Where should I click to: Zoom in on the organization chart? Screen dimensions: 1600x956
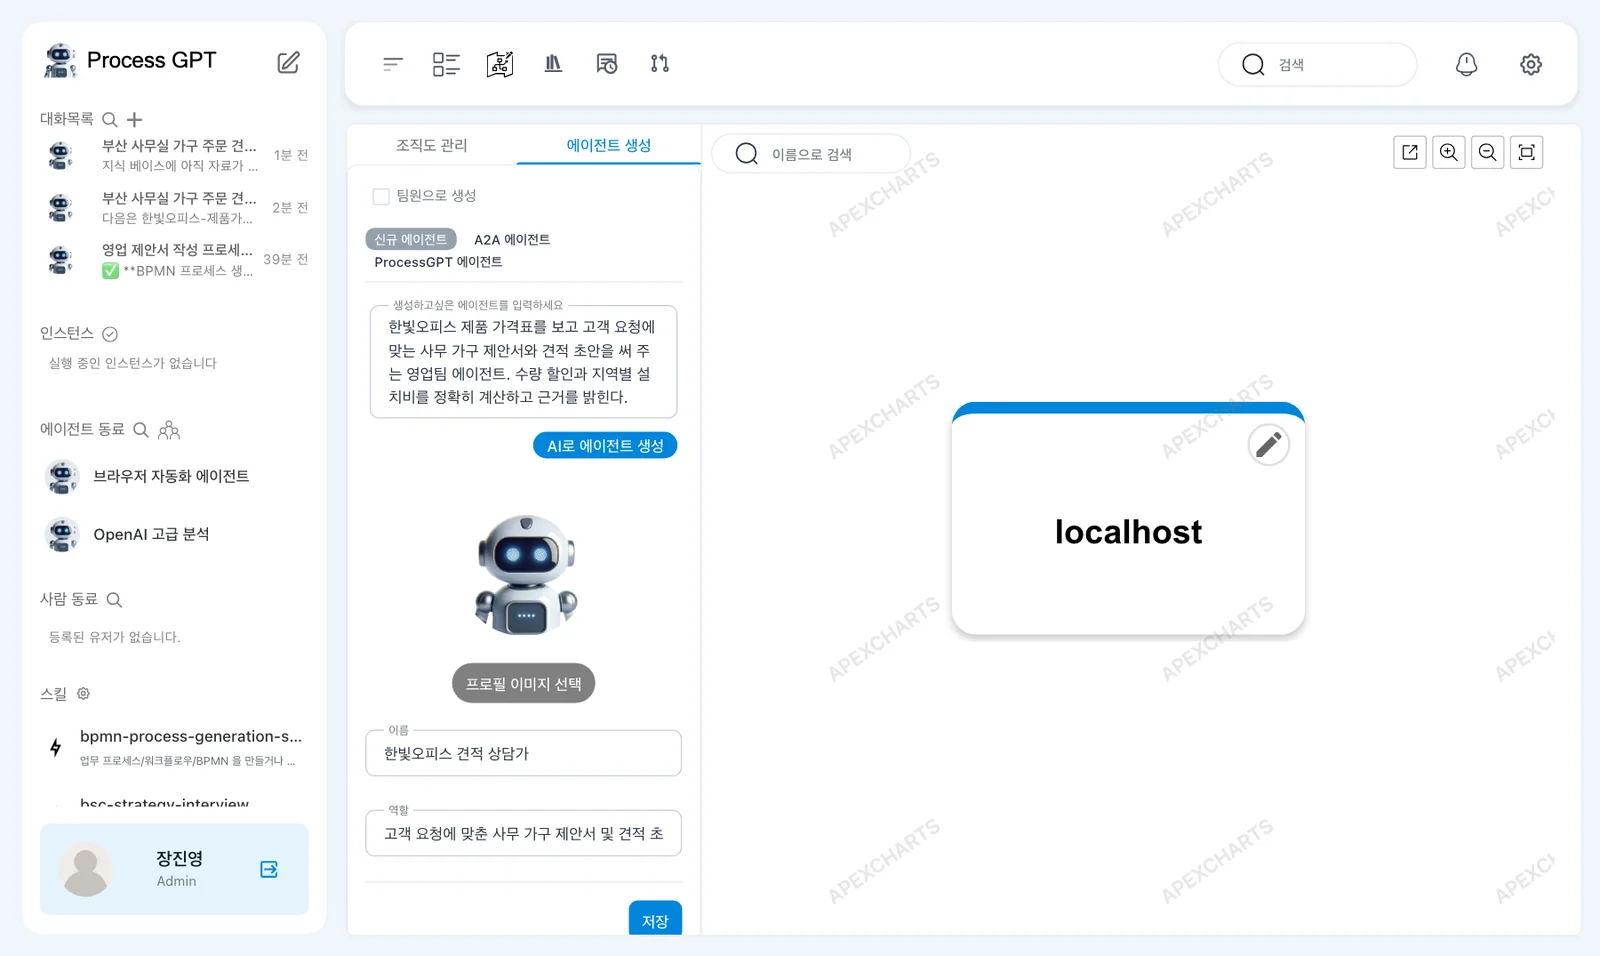pyautogui.click(x=1449, y=152)
